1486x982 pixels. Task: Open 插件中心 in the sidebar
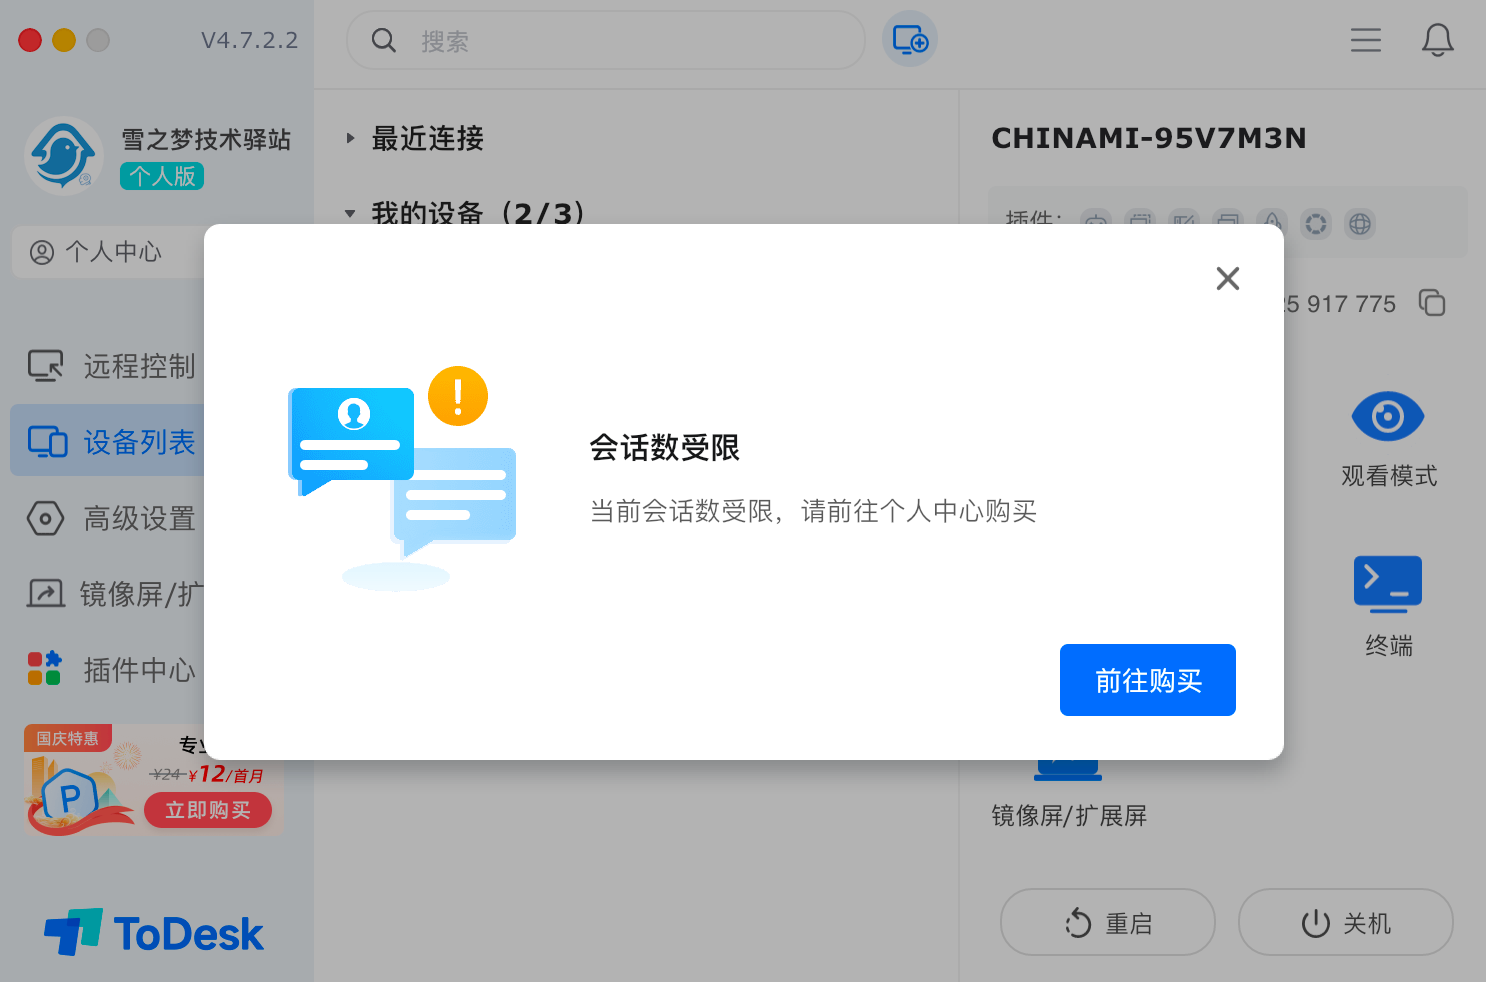pos(112,669)
